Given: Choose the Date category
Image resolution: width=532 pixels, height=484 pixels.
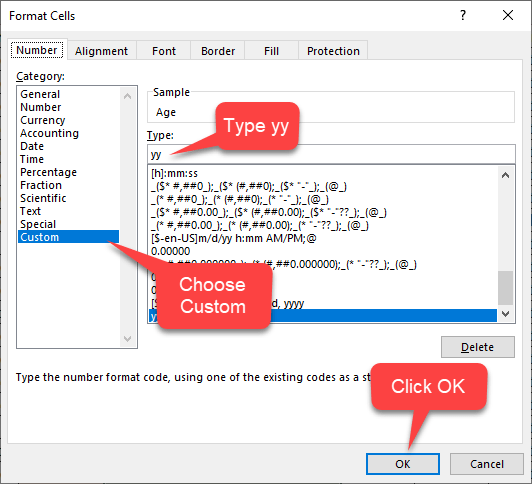Looking at the screenshot, I should click(x=32, y=146).
